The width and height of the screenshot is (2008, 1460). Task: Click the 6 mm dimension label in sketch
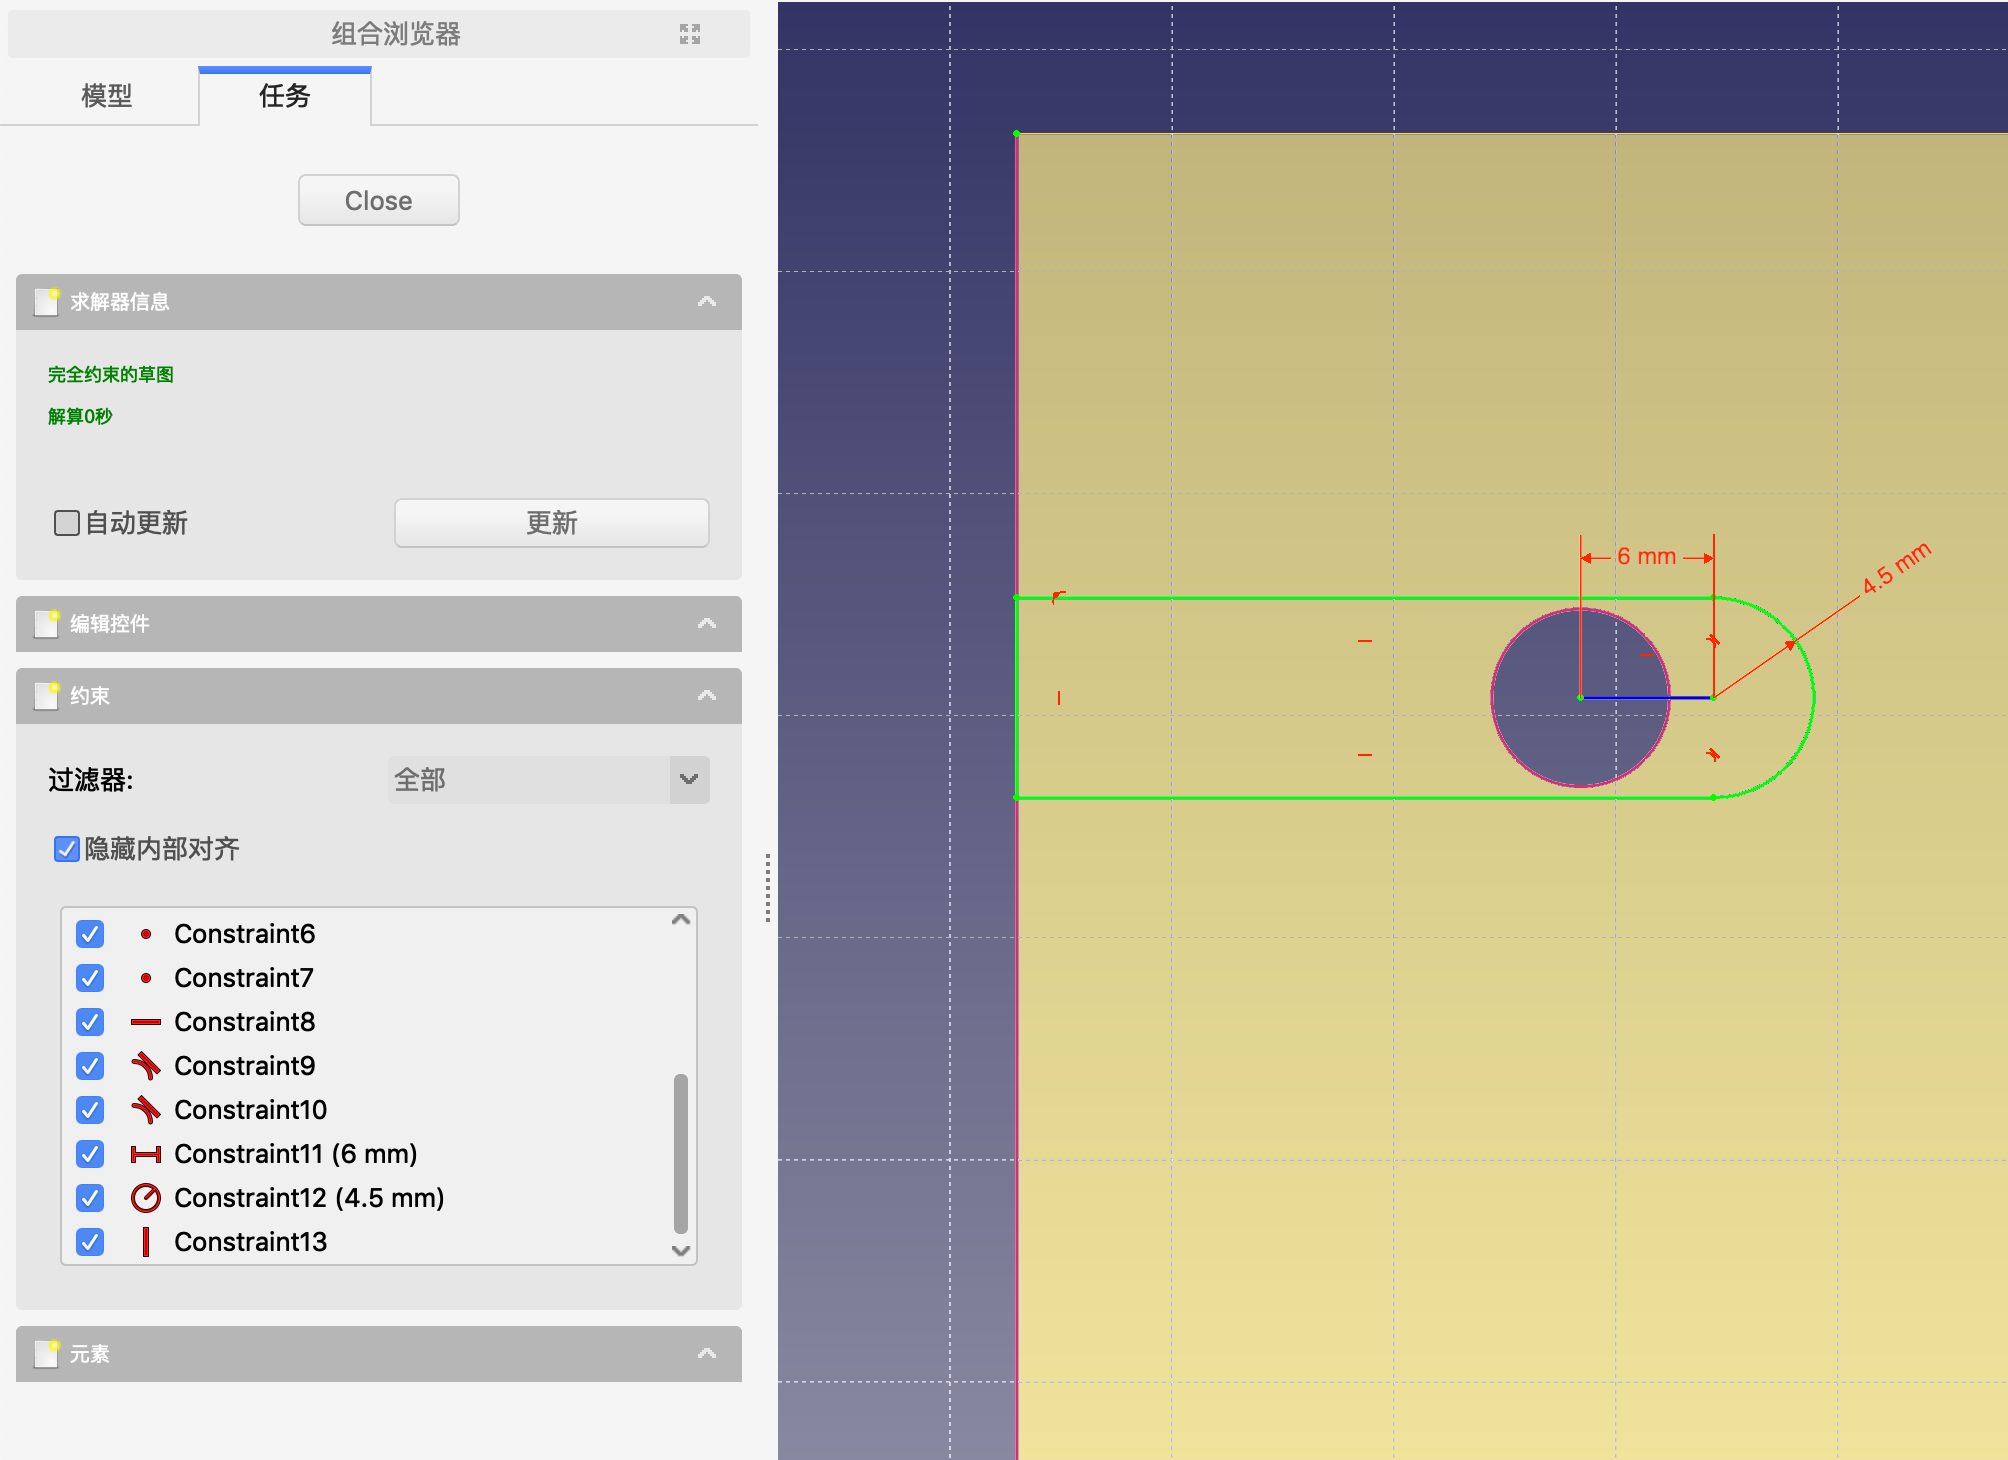[x=1646, y=556]
